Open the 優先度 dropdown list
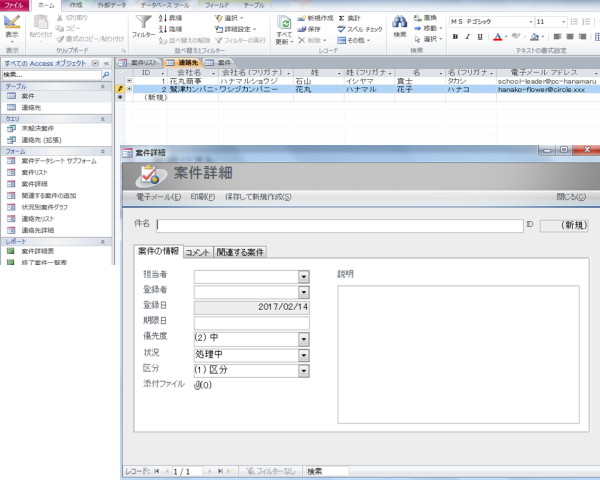 [302, 339]
